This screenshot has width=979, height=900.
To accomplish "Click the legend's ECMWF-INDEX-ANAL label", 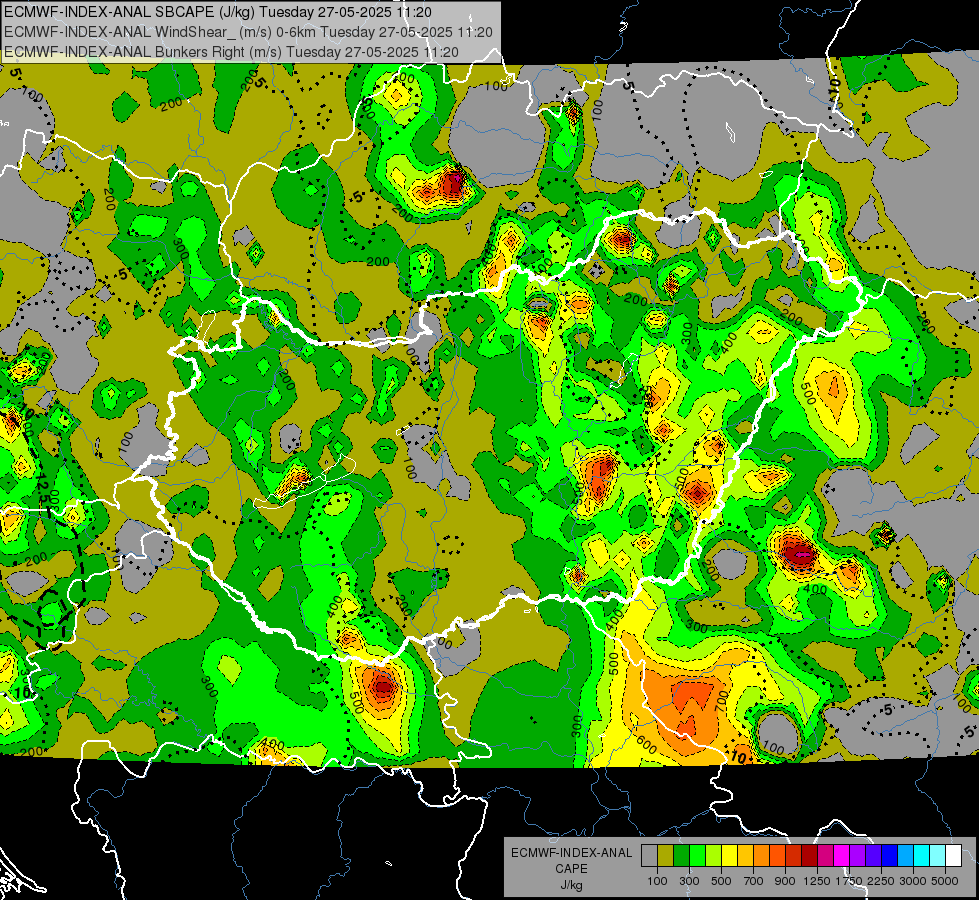I will [571, 853].
